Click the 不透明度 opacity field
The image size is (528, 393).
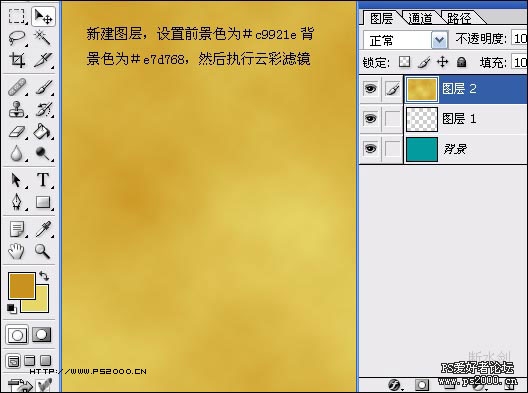[519, 38]
